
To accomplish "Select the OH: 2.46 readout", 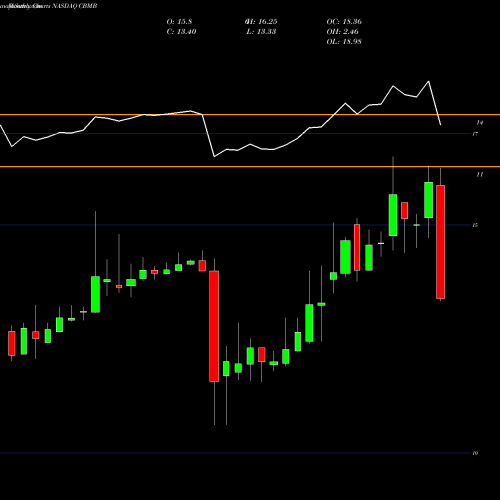I will (x=342, y=32).
